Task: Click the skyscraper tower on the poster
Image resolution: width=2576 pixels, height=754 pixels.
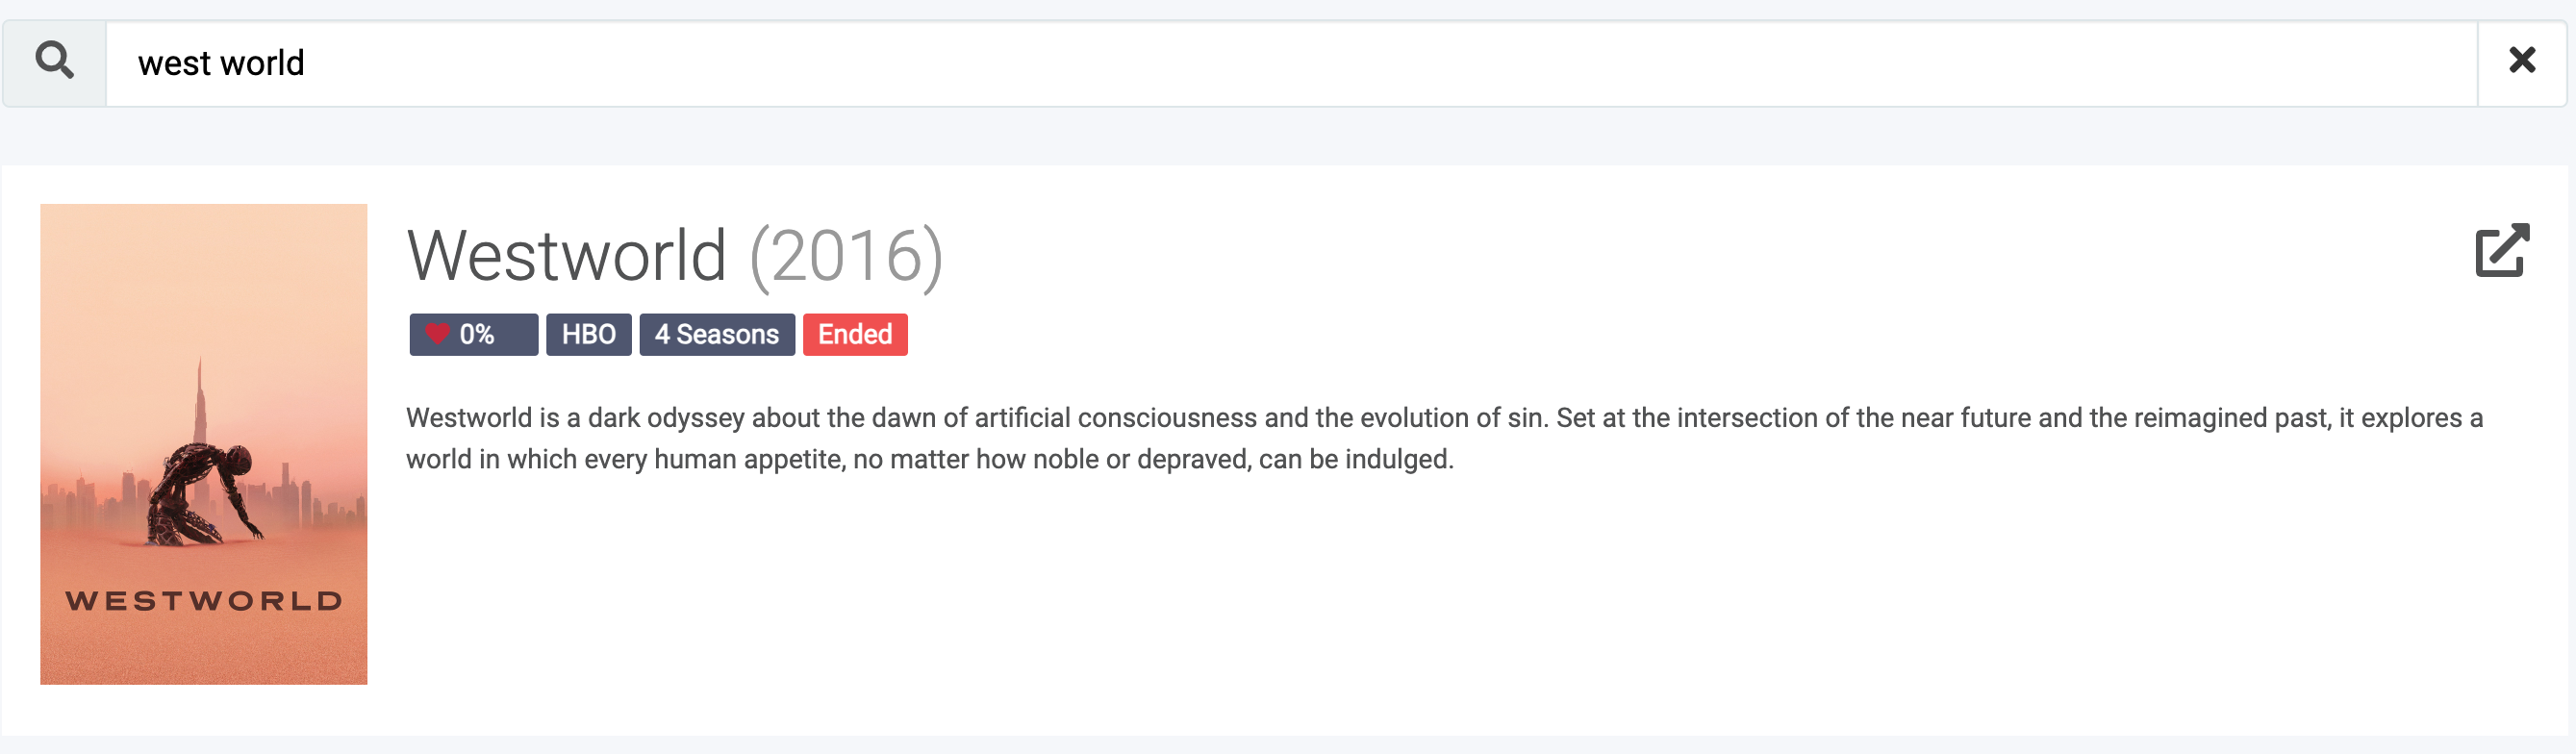Action: point(200,400)
